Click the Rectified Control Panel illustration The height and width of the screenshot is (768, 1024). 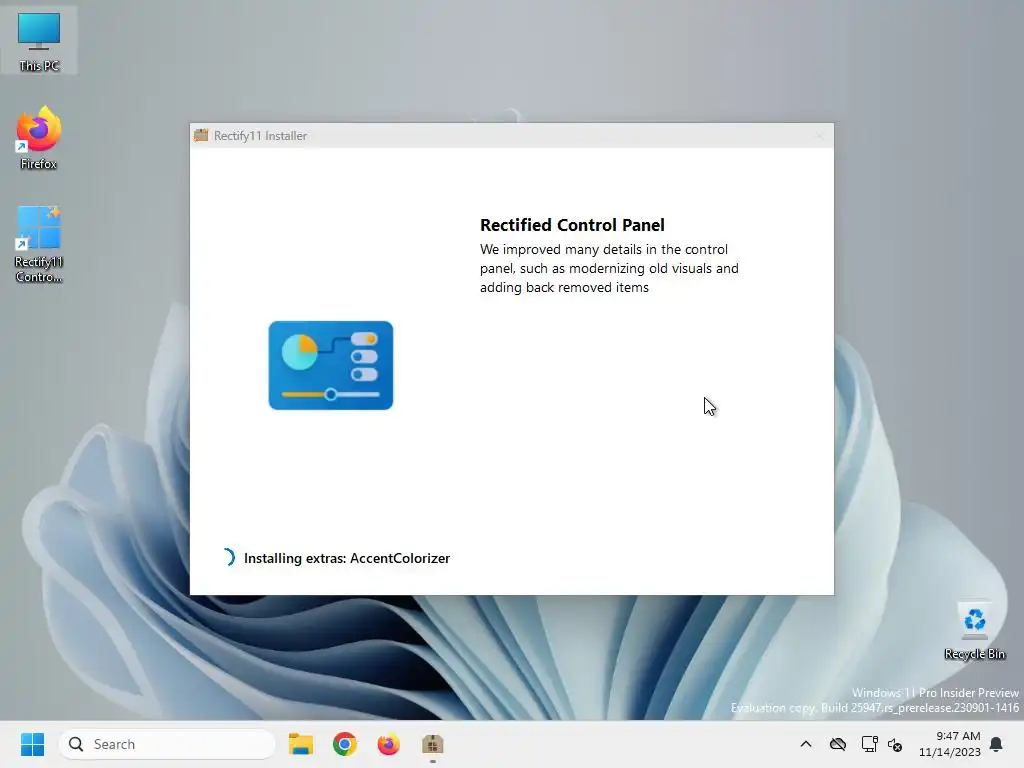coord(330,365)
